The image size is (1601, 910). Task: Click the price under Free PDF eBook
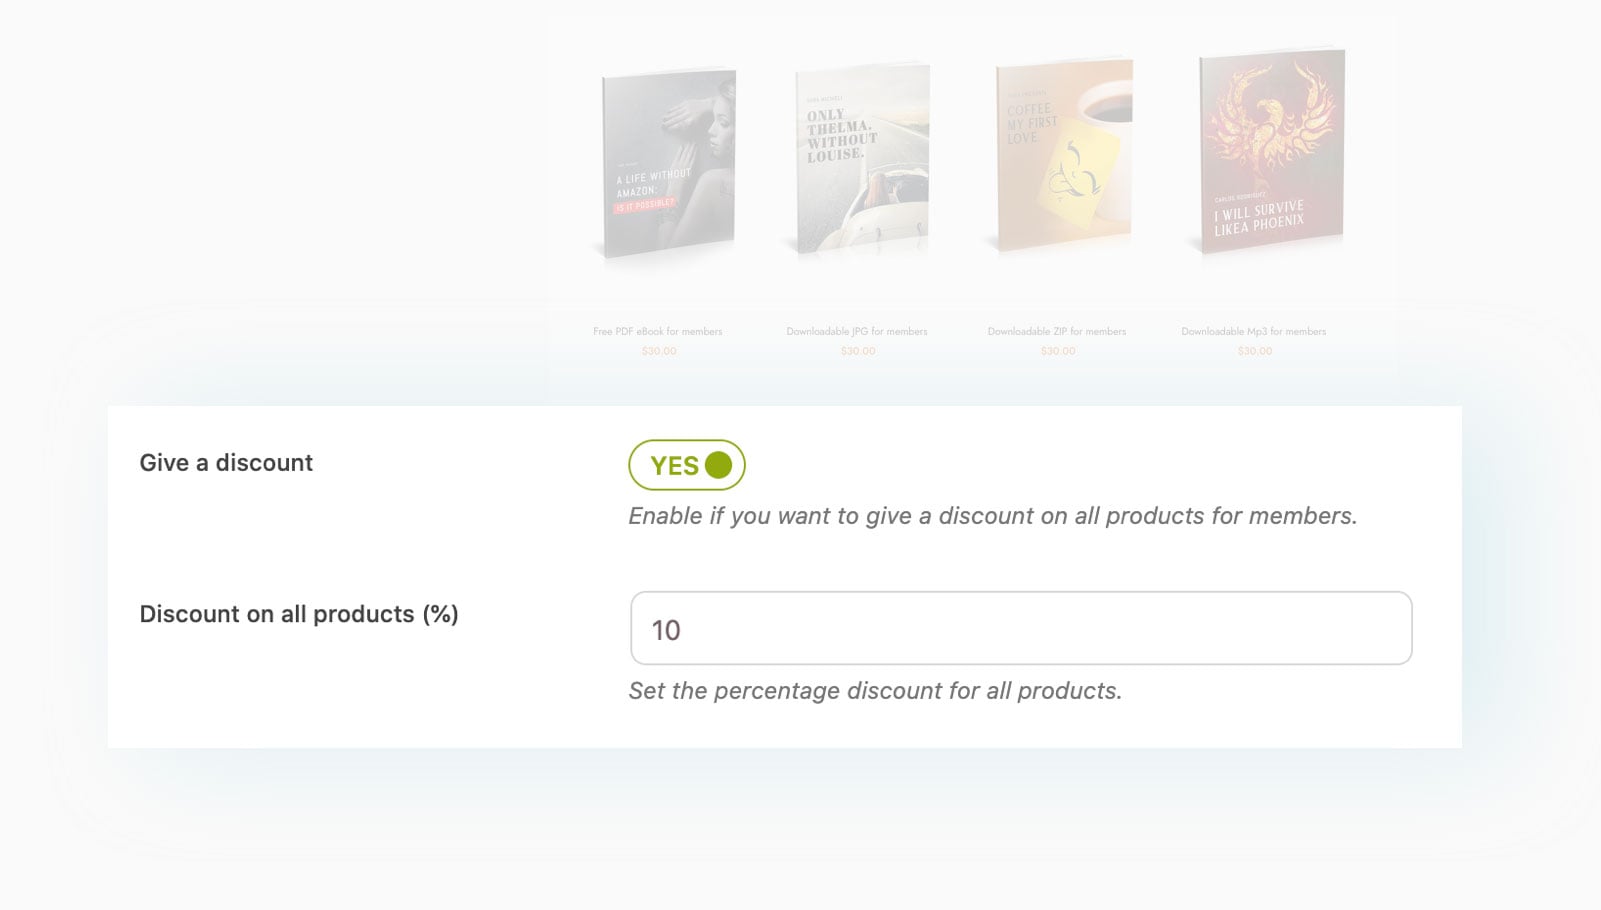[x=659, y=351]
